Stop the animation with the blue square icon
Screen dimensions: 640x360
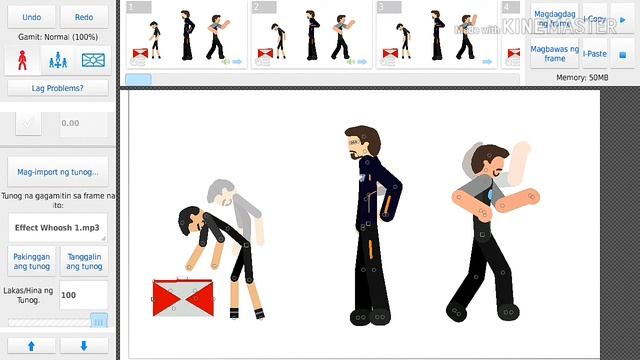(622, 54)
